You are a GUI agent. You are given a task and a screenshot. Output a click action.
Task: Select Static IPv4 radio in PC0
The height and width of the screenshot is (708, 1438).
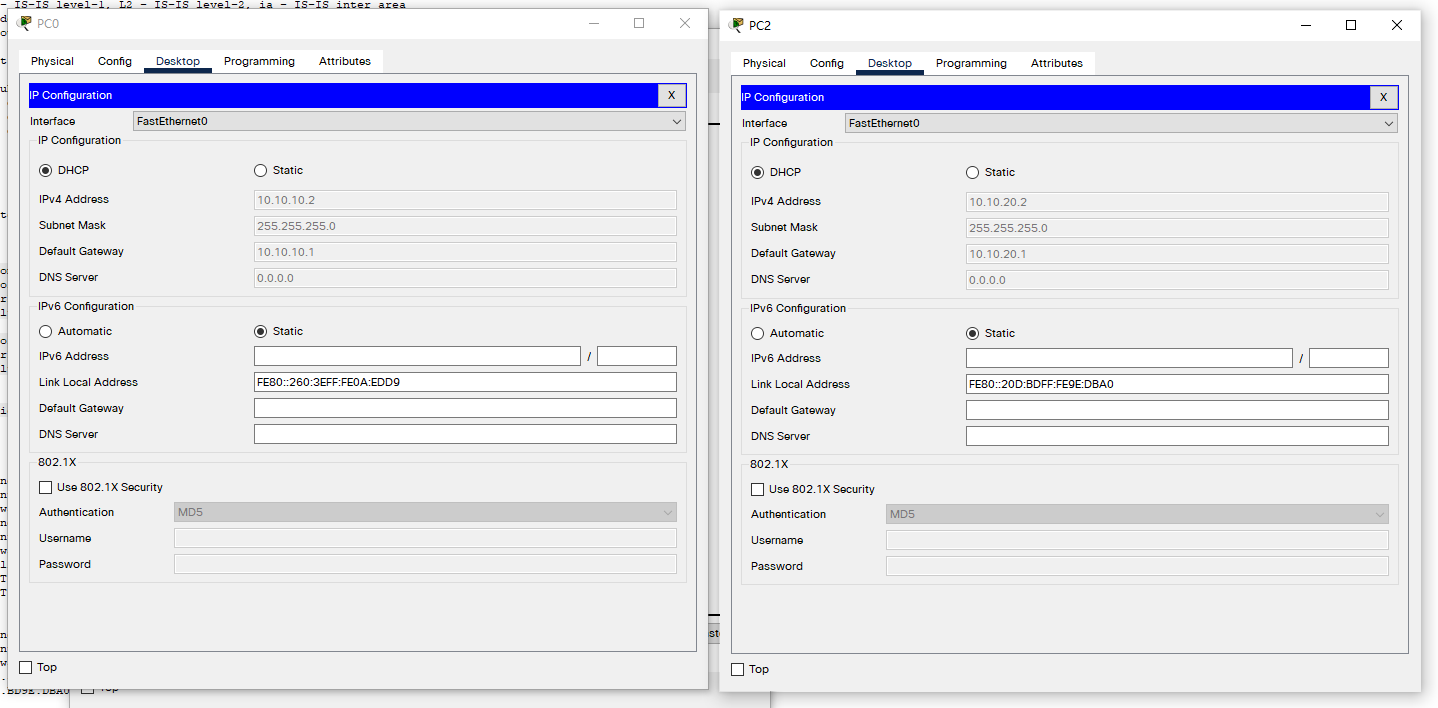click(261, 171)
